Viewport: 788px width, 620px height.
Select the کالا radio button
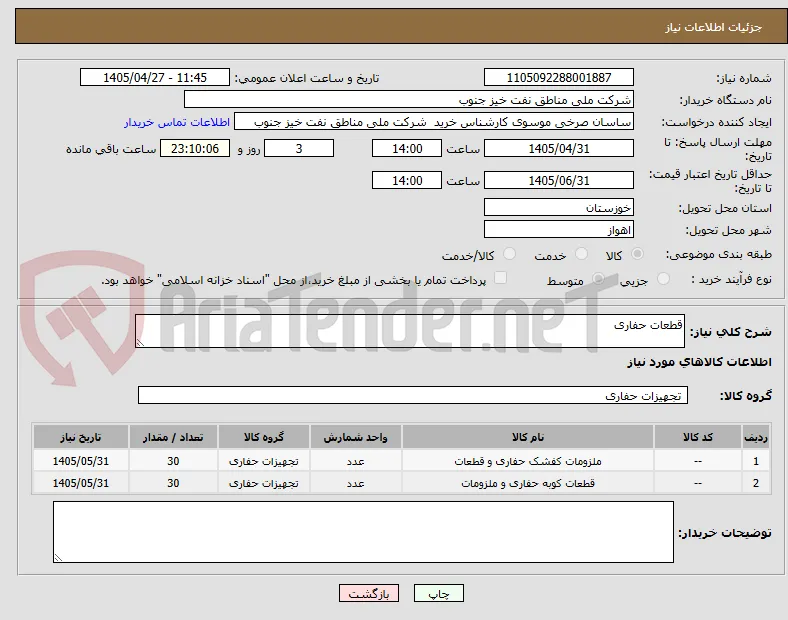(637, 254)
